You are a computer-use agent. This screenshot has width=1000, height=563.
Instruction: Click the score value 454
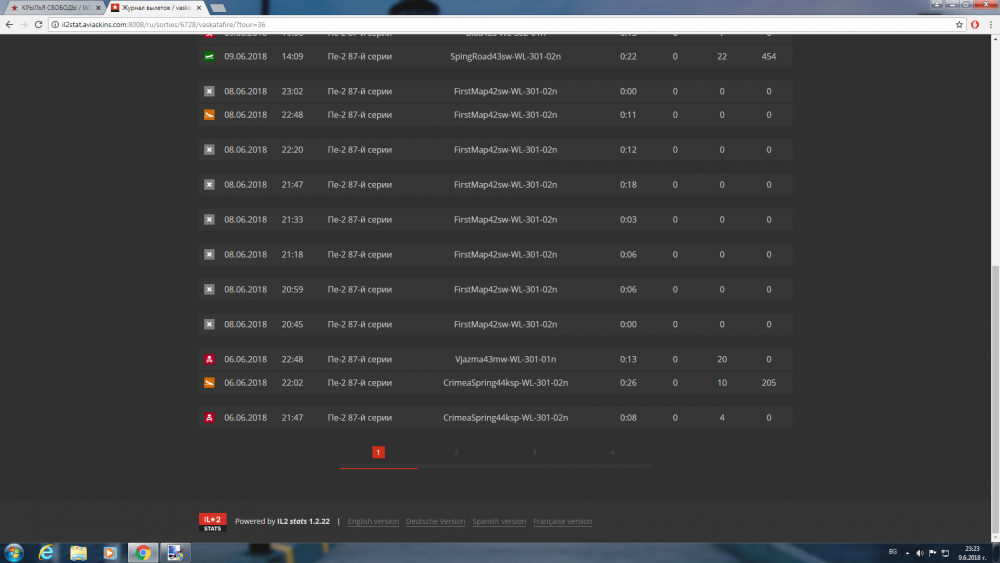click(768, 56)
